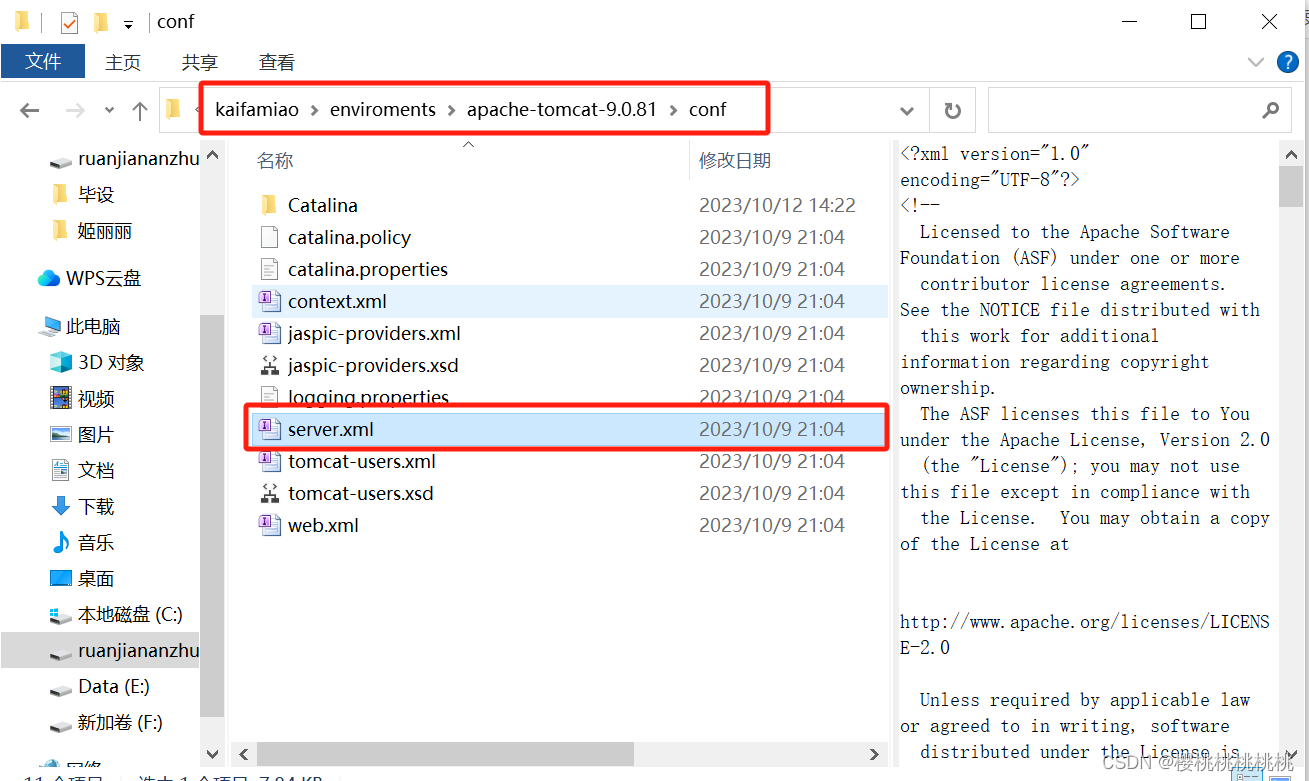Image resolution: width=1309 pixels, height=781 pixels.
Task: Click file list scroll right arrow
Action: pyautogui.click(x=875, y=754)
